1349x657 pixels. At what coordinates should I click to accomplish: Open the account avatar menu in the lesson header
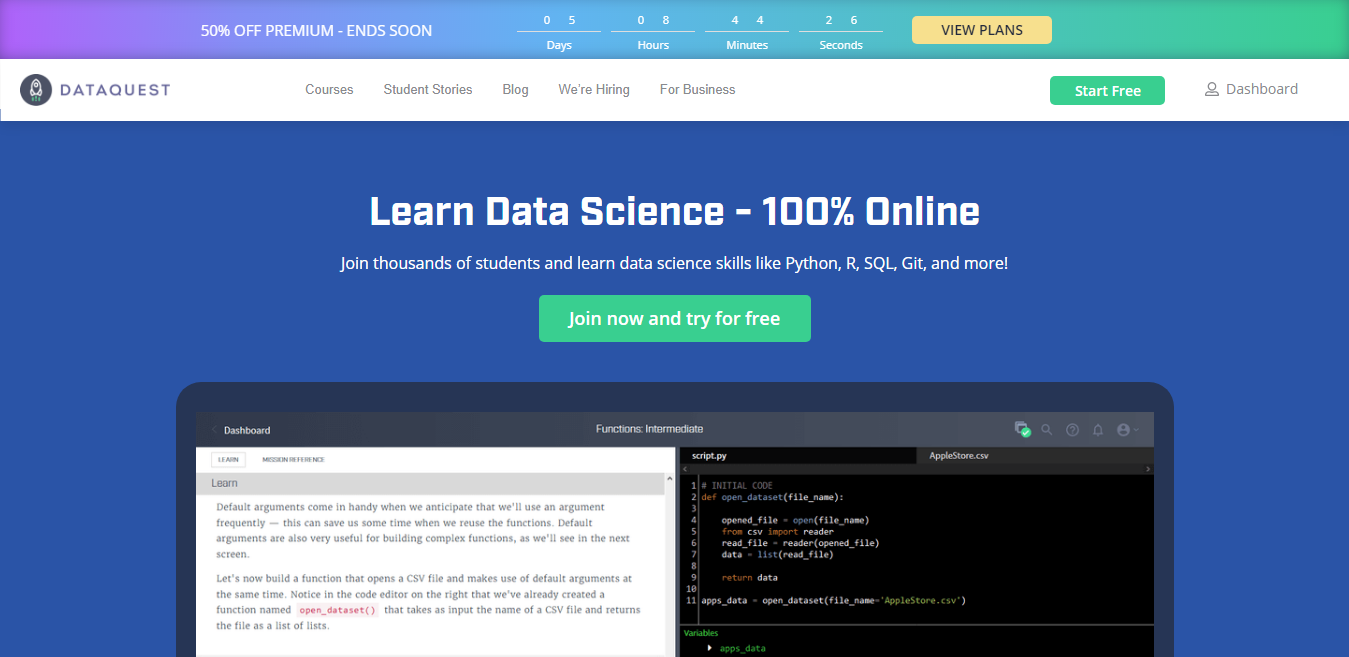[x=1126, y=430]
